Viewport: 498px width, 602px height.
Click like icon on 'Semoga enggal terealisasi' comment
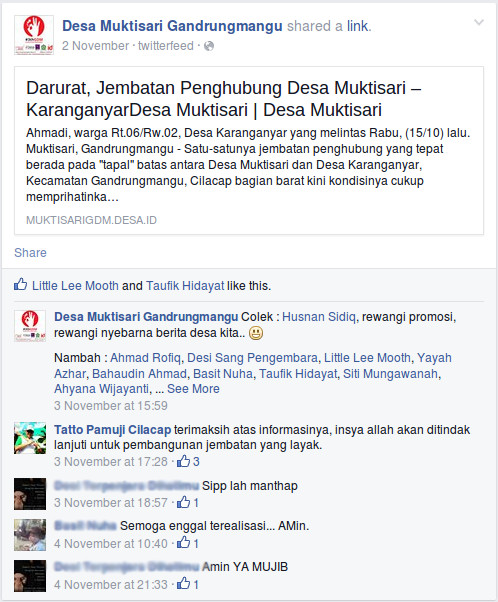tap(184, 542)
